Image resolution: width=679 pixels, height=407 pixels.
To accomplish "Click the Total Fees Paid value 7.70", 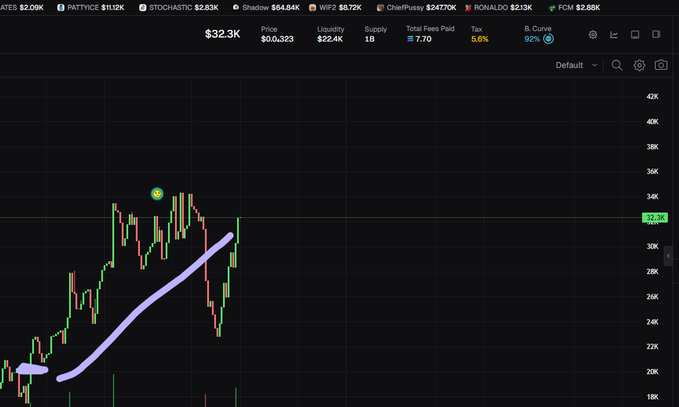I will (423, 39).
